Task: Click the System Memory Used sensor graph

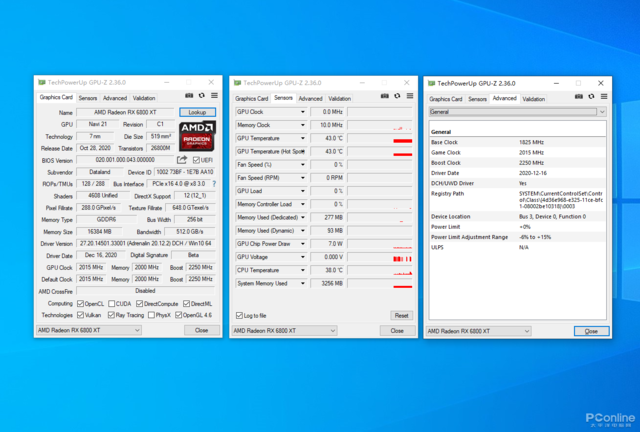Action: (x=380, y=283)
